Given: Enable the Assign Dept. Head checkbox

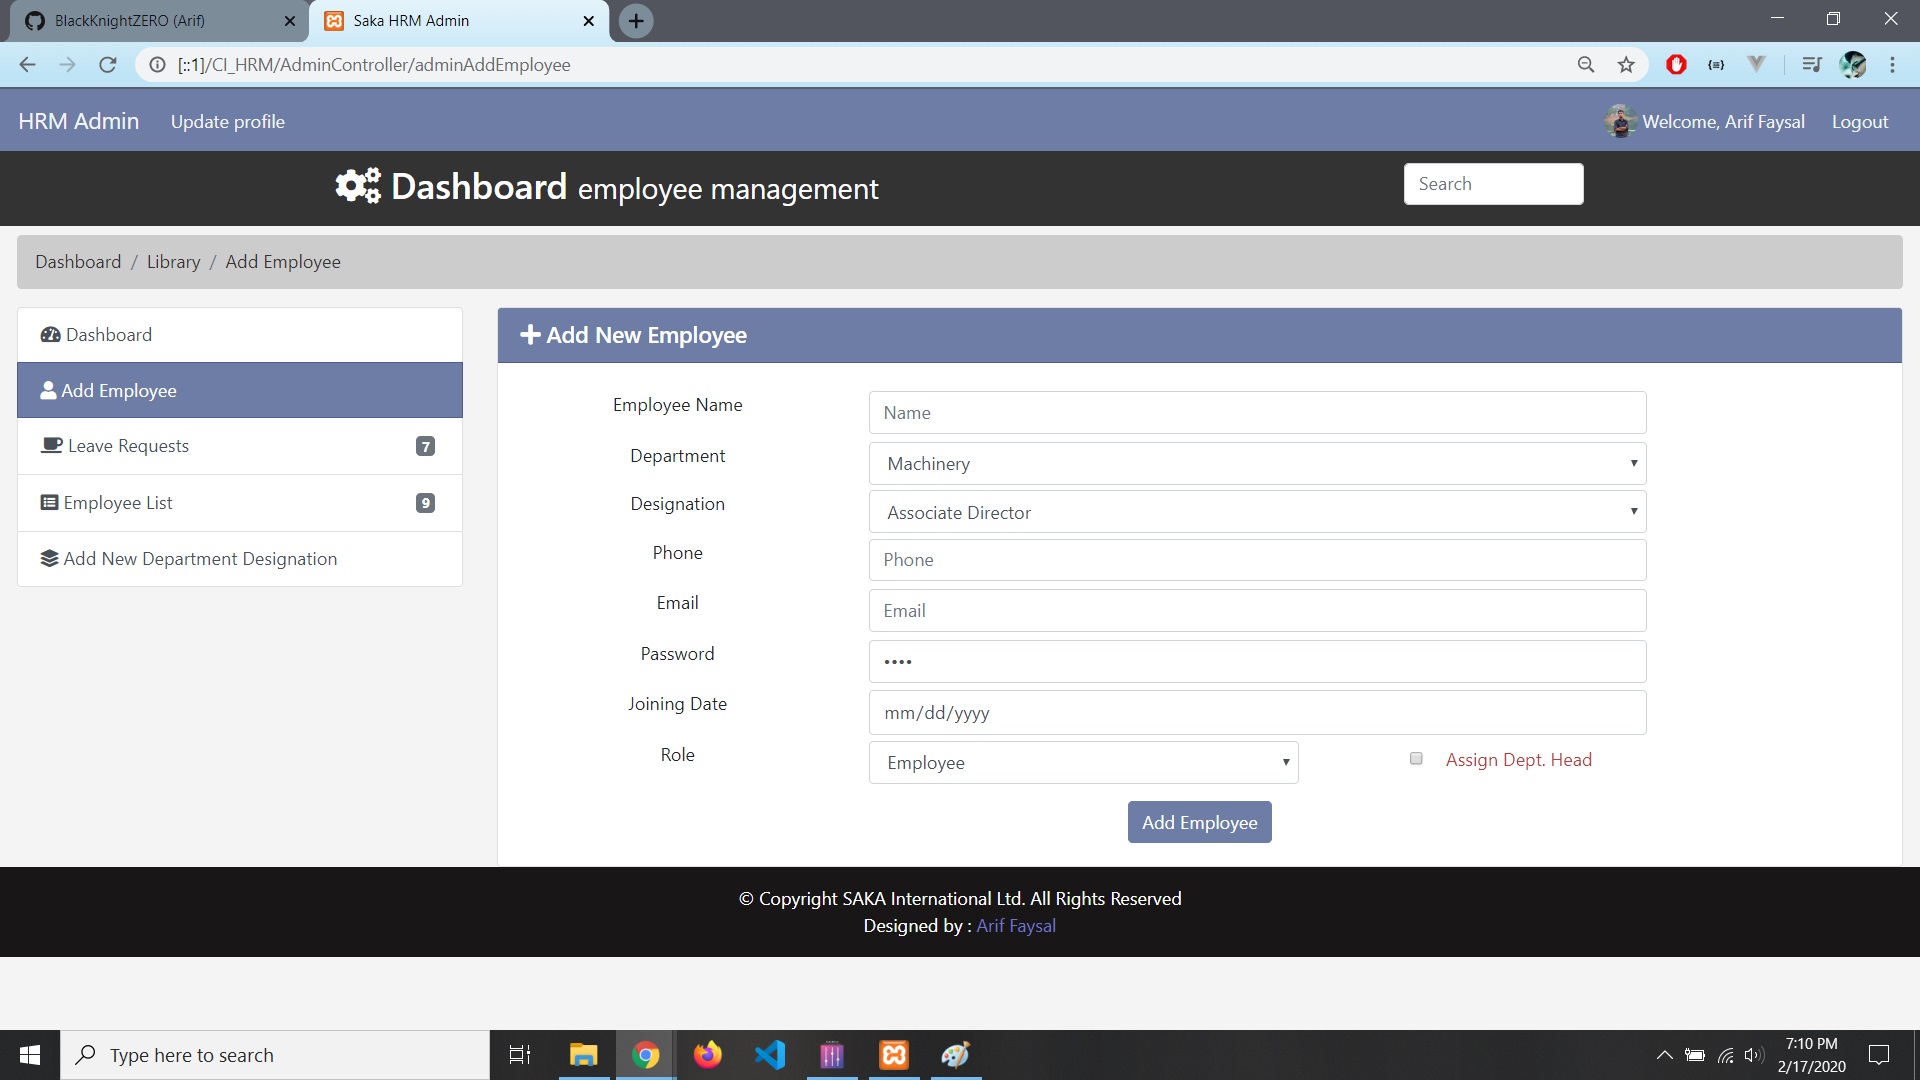Looking at the screenshot, I should click(x=1415, y=758).
